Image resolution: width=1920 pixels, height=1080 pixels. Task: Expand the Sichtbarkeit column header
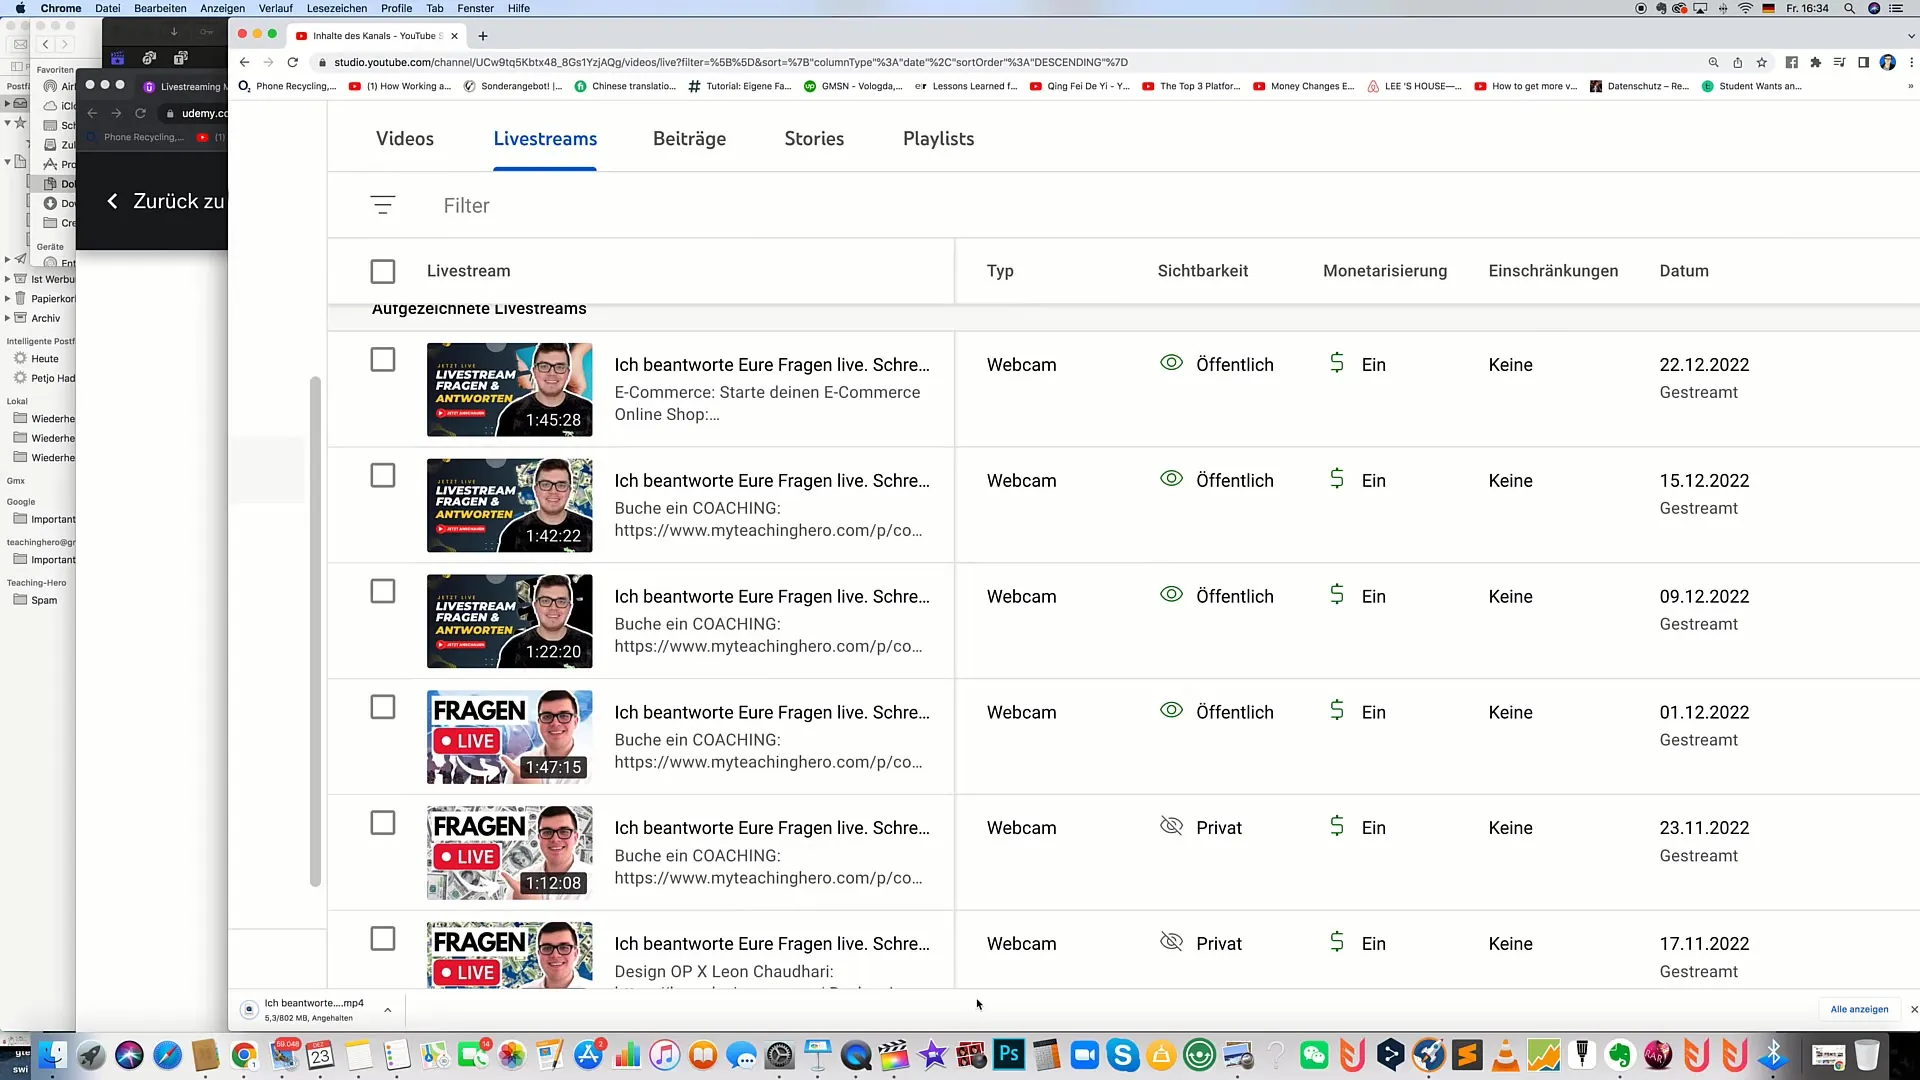(1204, 269)
